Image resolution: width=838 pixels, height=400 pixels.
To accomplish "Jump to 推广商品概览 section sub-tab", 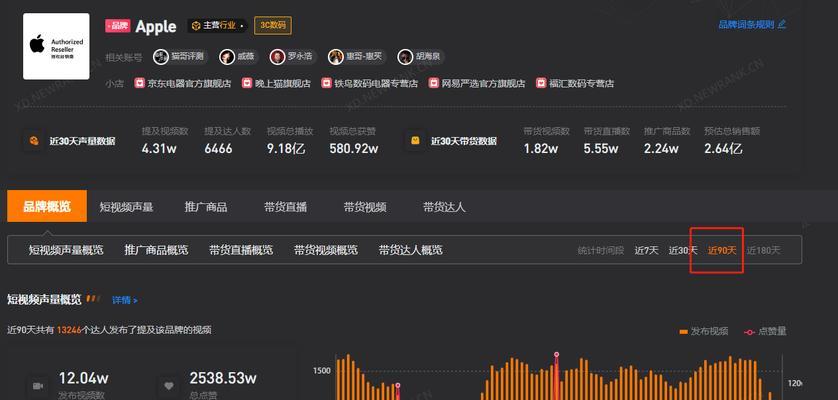I will coord(157,250).
